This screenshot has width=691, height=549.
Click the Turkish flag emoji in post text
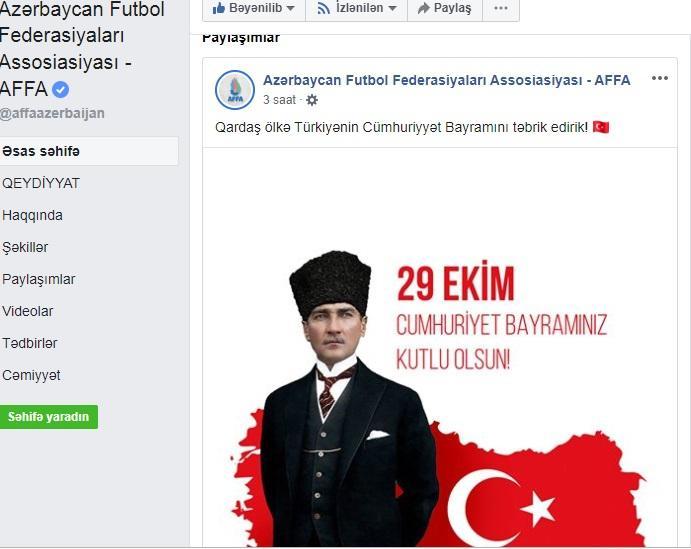click(x=601, y=127)
